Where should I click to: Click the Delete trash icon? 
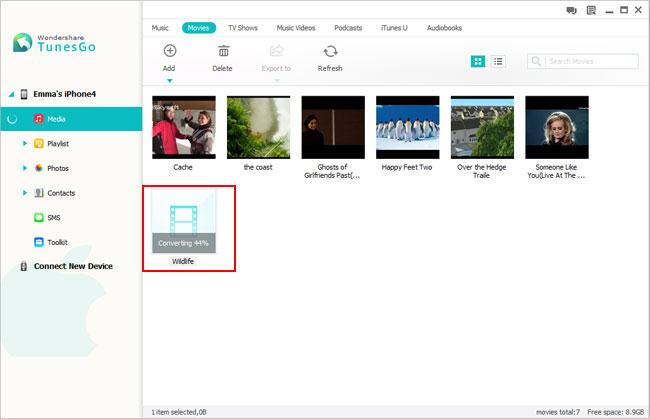[223, 51]
